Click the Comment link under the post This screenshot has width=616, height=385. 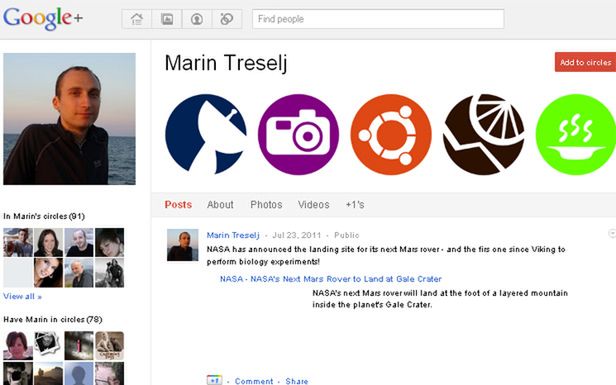point(254,381)
